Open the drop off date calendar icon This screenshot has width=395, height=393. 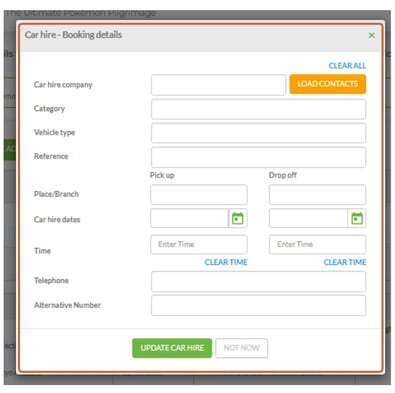click(x=357, y=219)
